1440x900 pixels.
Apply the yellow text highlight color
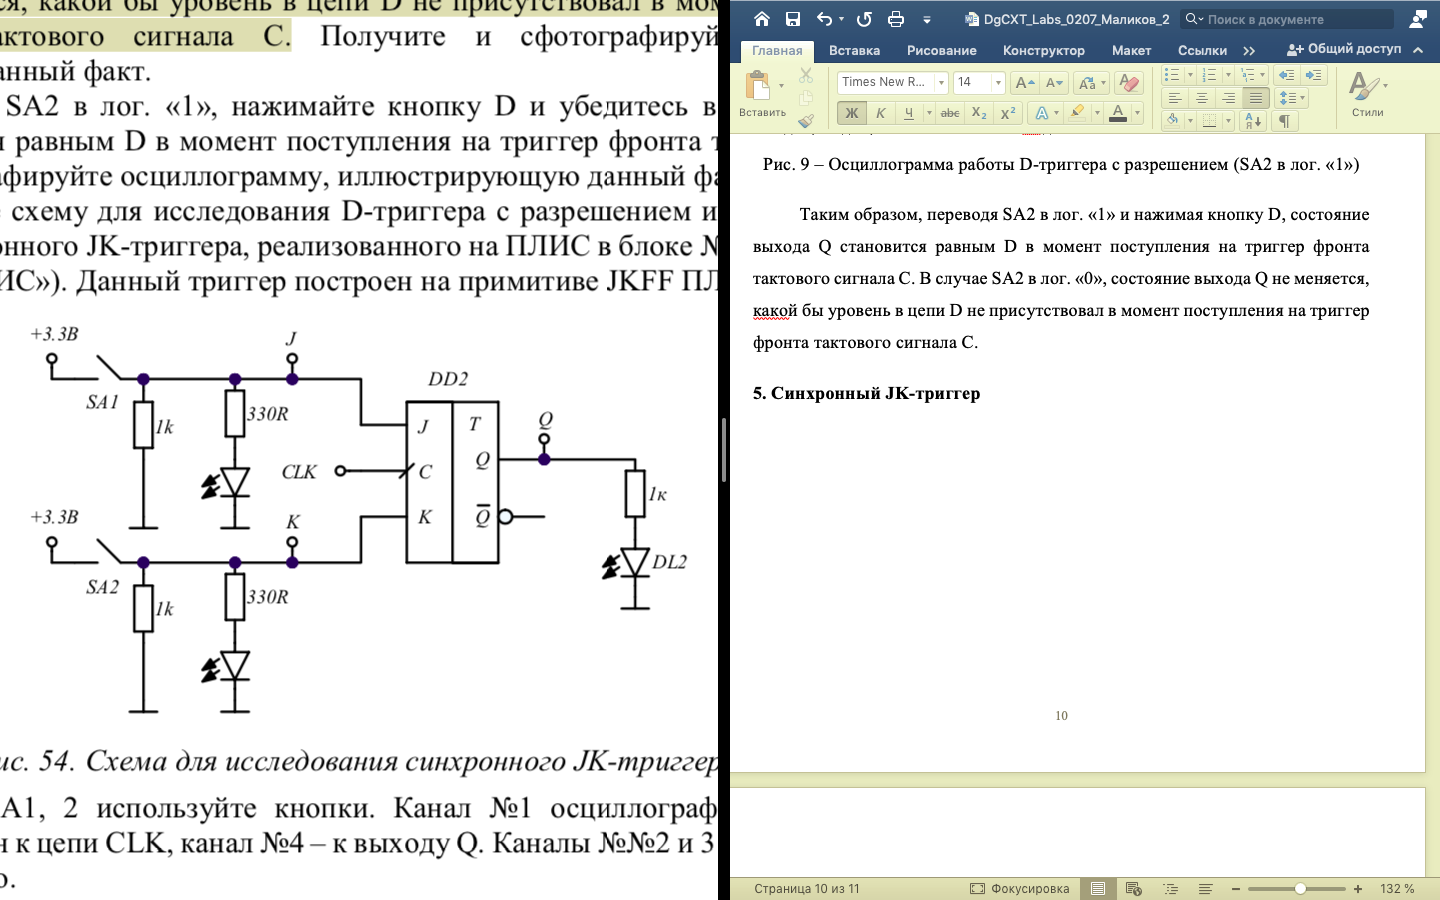(x=1077, y=113)
